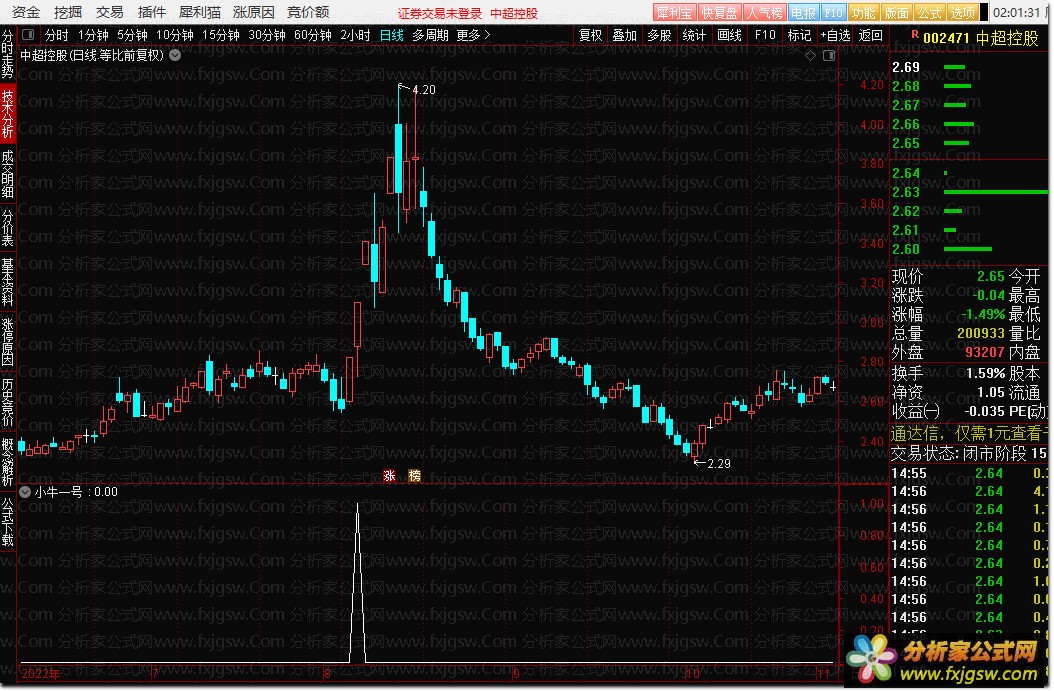Open the 功能 button
1054x691 pixels.
click(863, 13)
